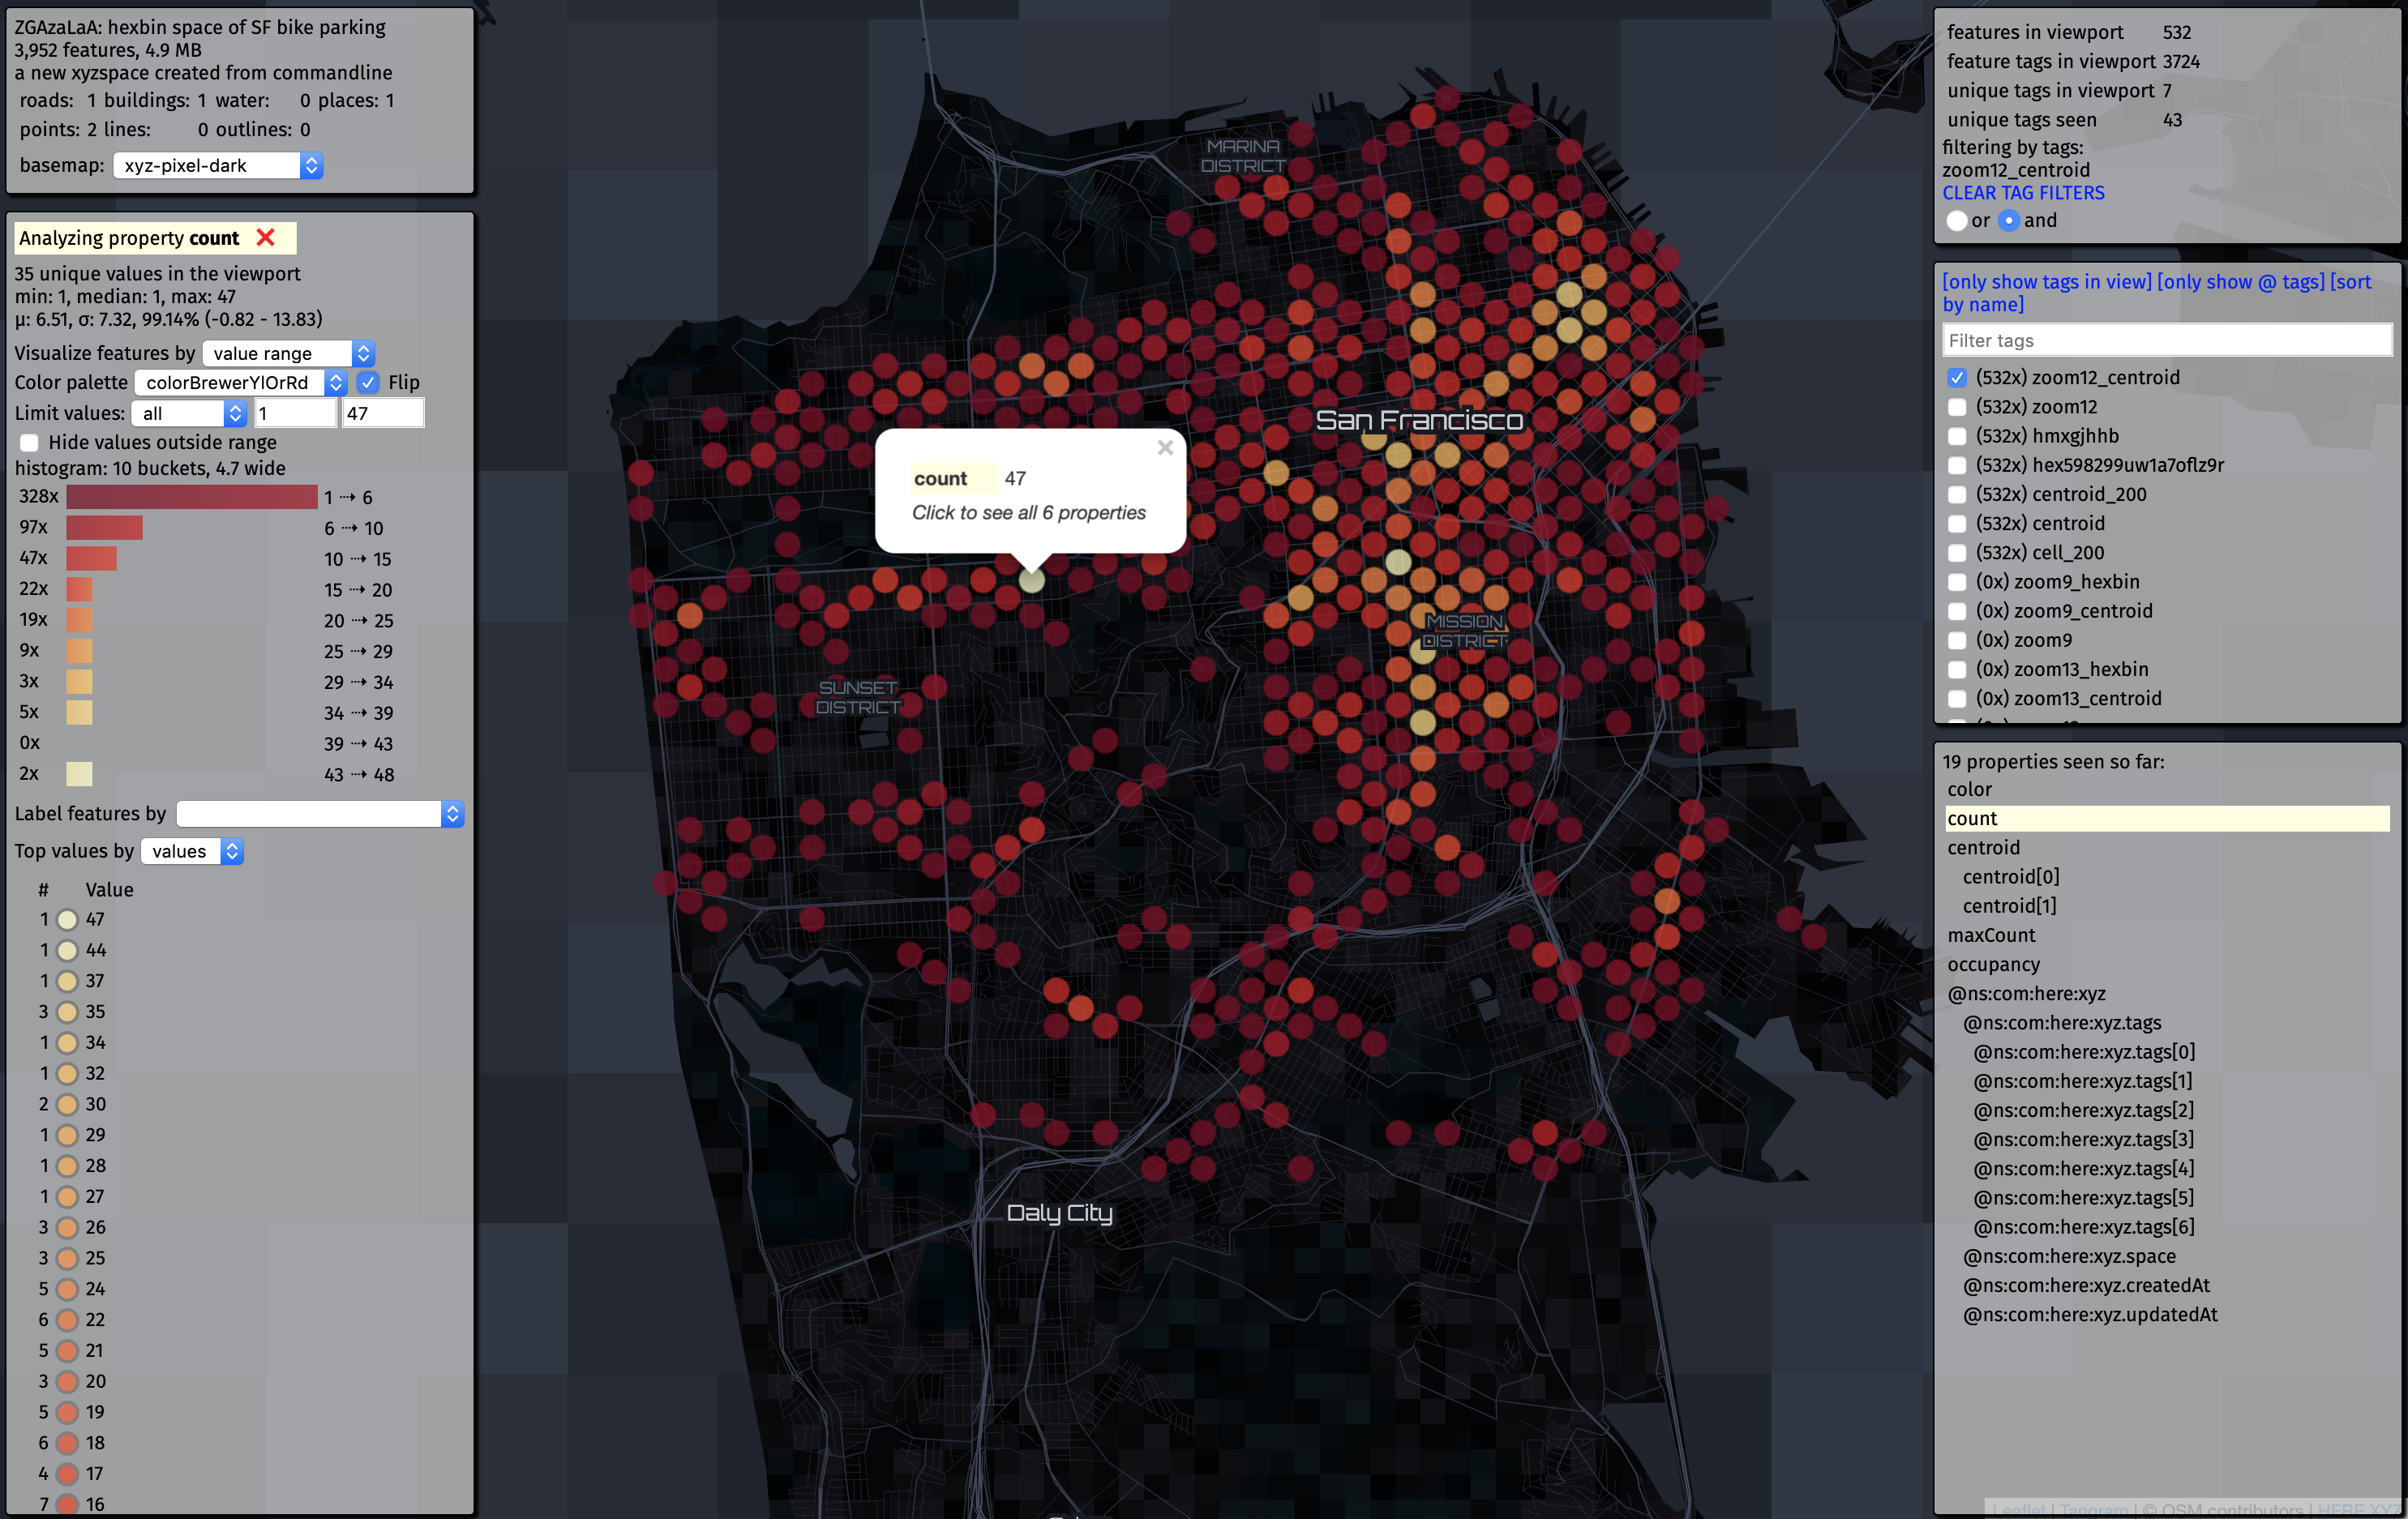Toggle the Flip palette checkbox
The height and width of the screenshot is (1519, 2408).
[x=368, y=382]
